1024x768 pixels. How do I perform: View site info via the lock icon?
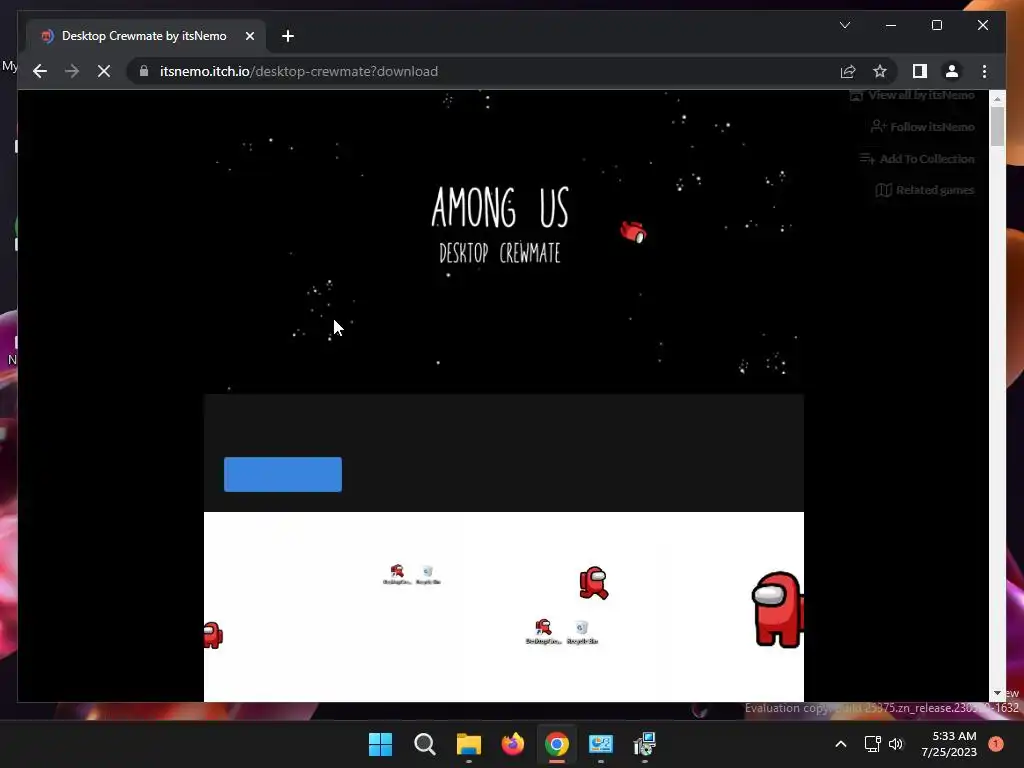point(144,71)
